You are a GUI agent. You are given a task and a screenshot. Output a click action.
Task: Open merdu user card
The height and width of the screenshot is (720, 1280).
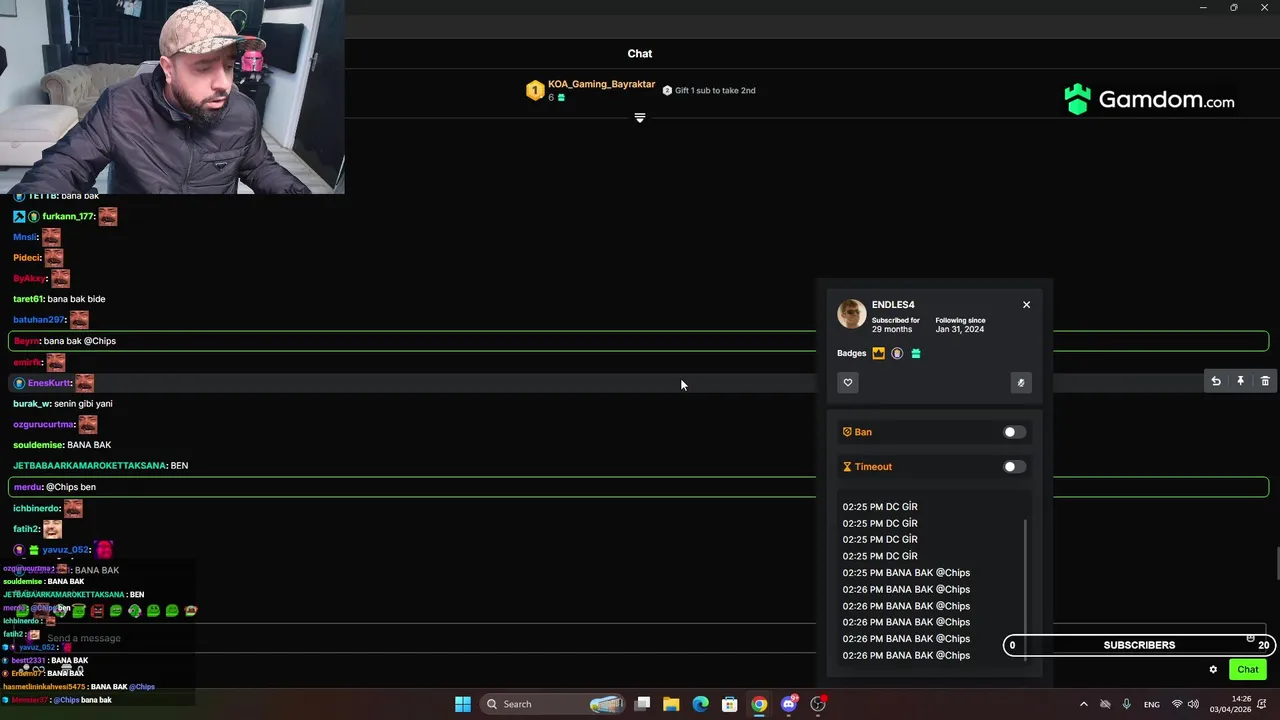(28, 487)
